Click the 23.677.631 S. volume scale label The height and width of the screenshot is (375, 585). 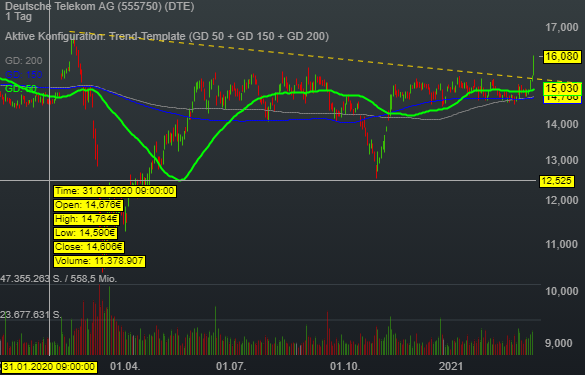pyautogui.click(x=31, y=315)
